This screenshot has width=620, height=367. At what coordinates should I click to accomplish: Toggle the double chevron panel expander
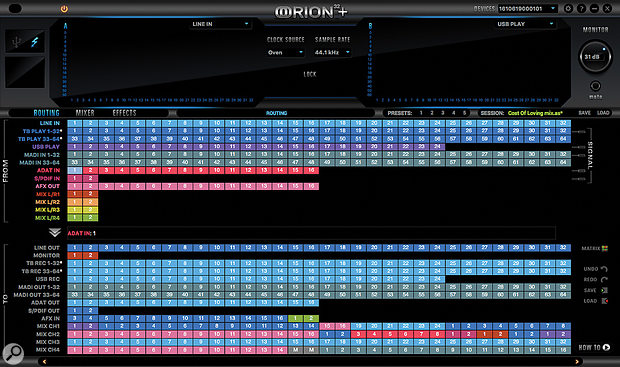click(x=55, y=233)
